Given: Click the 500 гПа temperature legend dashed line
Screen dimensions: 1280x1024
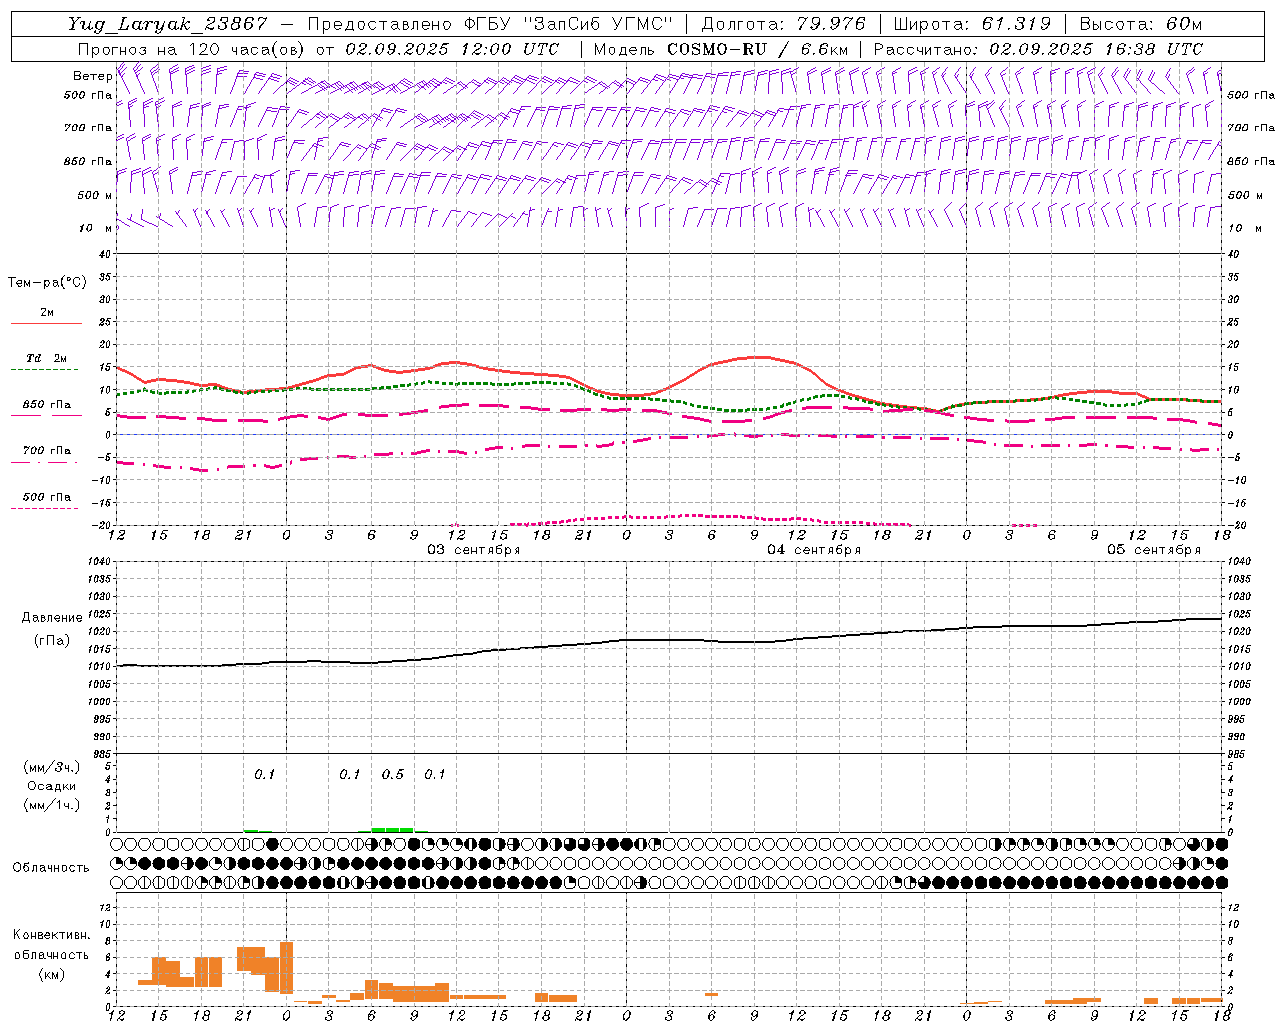Looking at the screenshot, I should click(44, 508).
